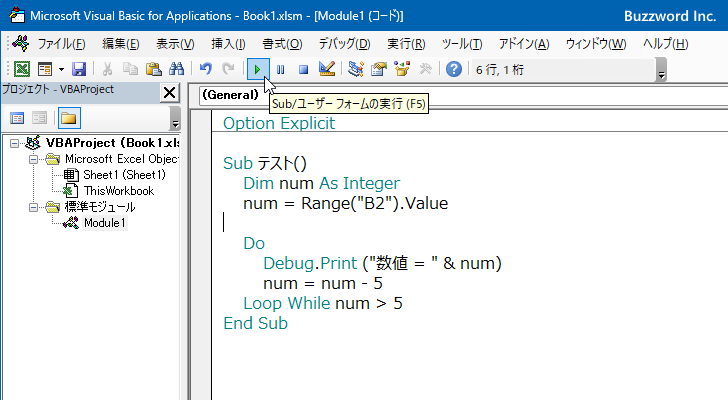
Task: Save the workbook with the floppy icon
Action: (x=79, y=69)
